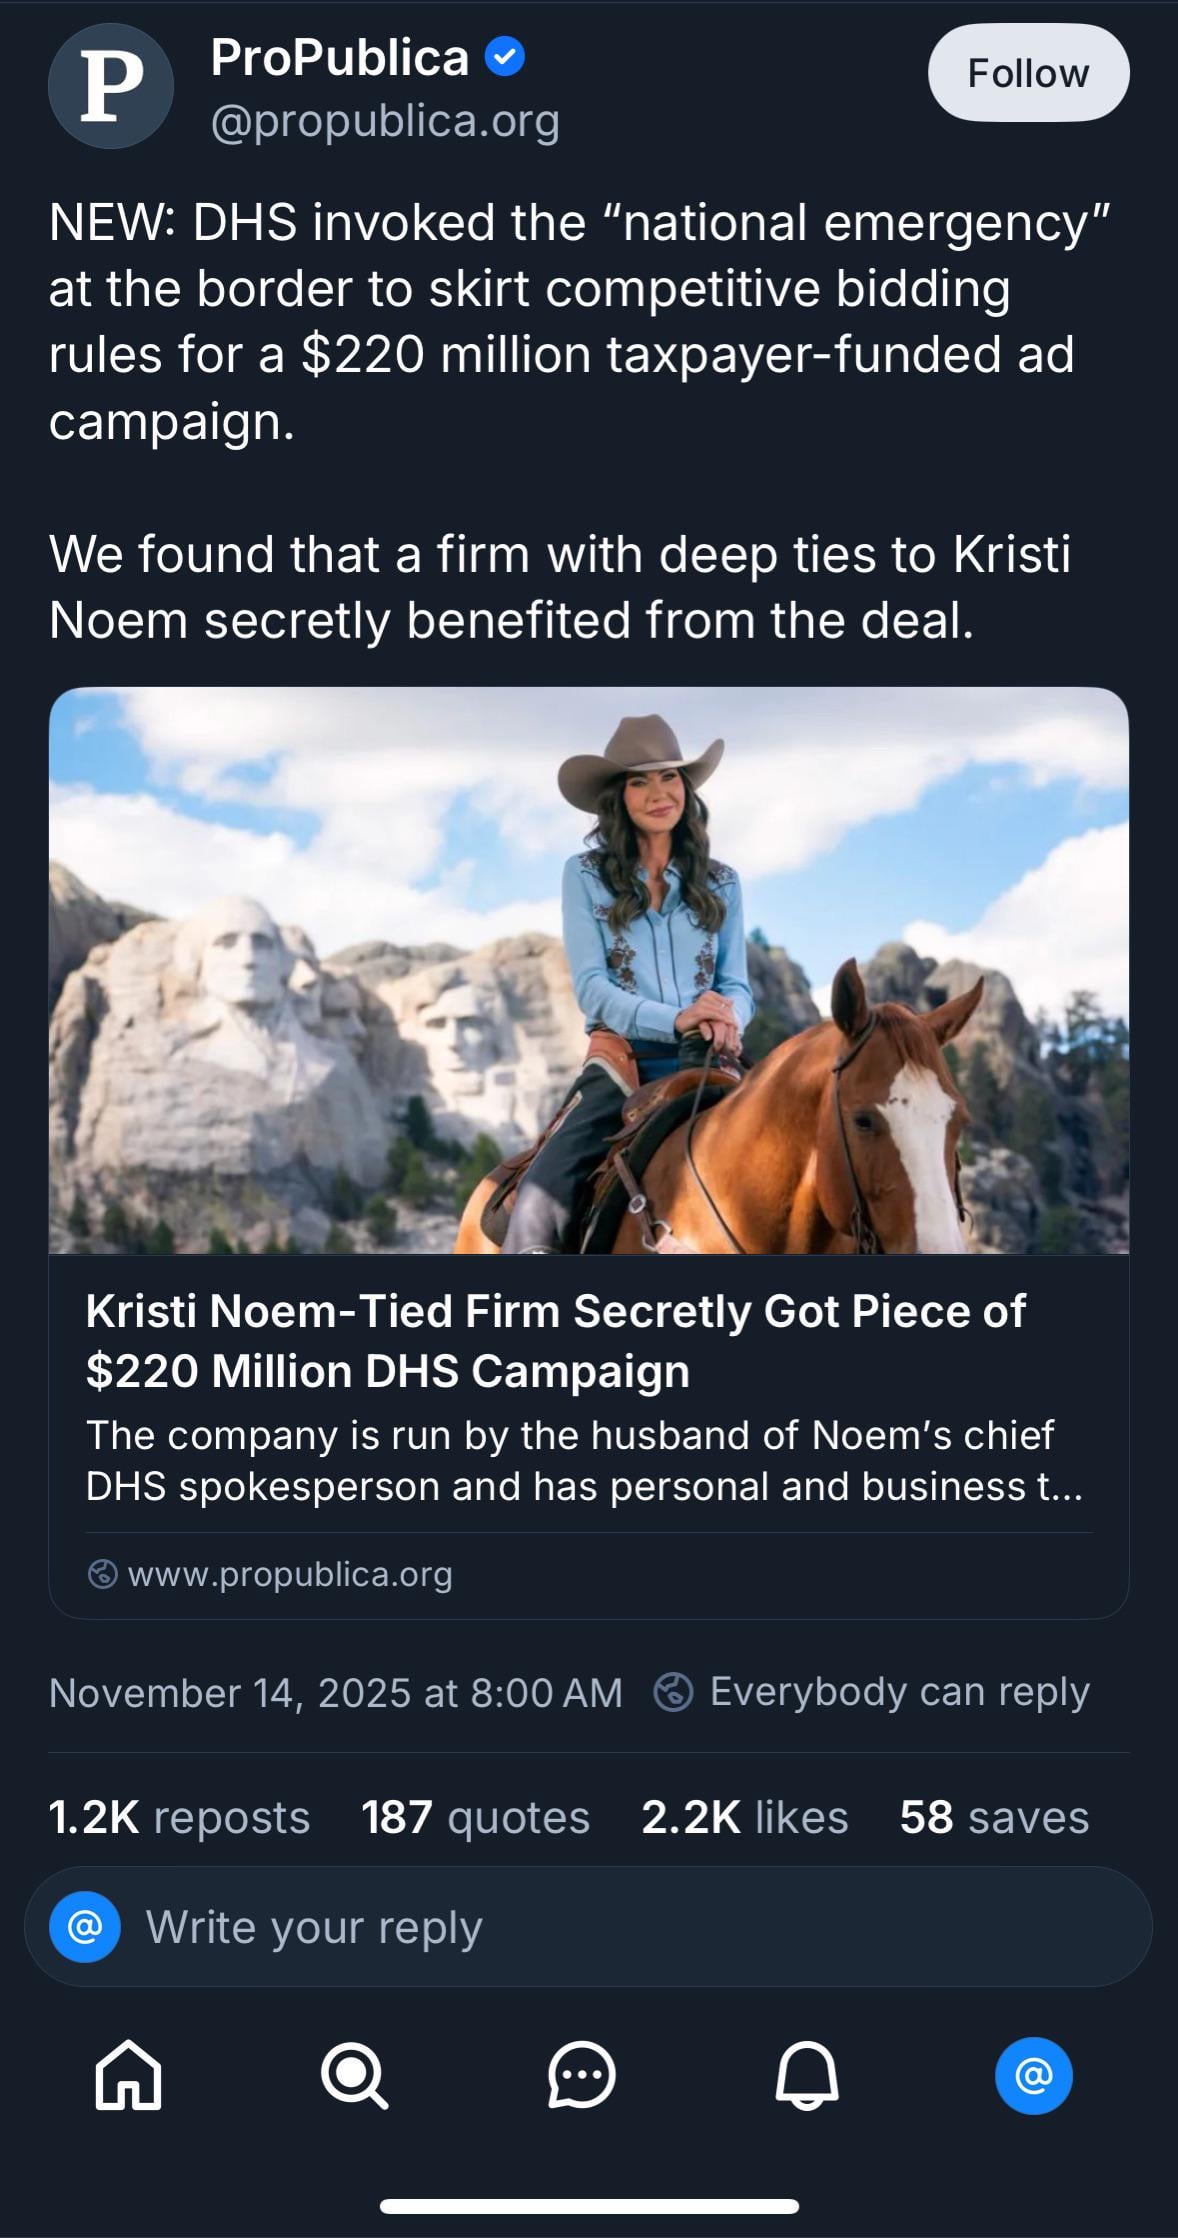Open the Kristi Noem article headline
This screenshot has height=2238, width=1178.
pos(555,1340)
